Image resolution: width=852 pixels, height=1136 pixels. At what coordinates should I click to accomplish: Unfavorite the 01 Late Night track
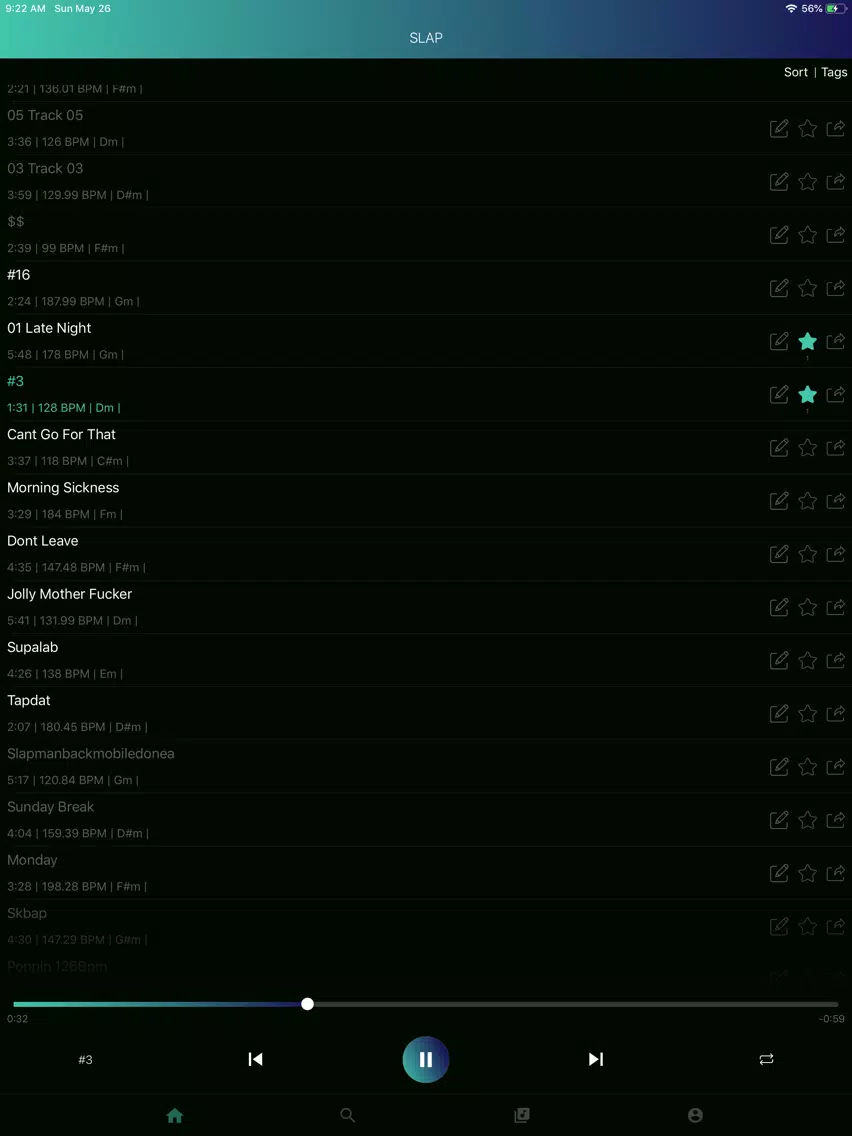point(807,341)
